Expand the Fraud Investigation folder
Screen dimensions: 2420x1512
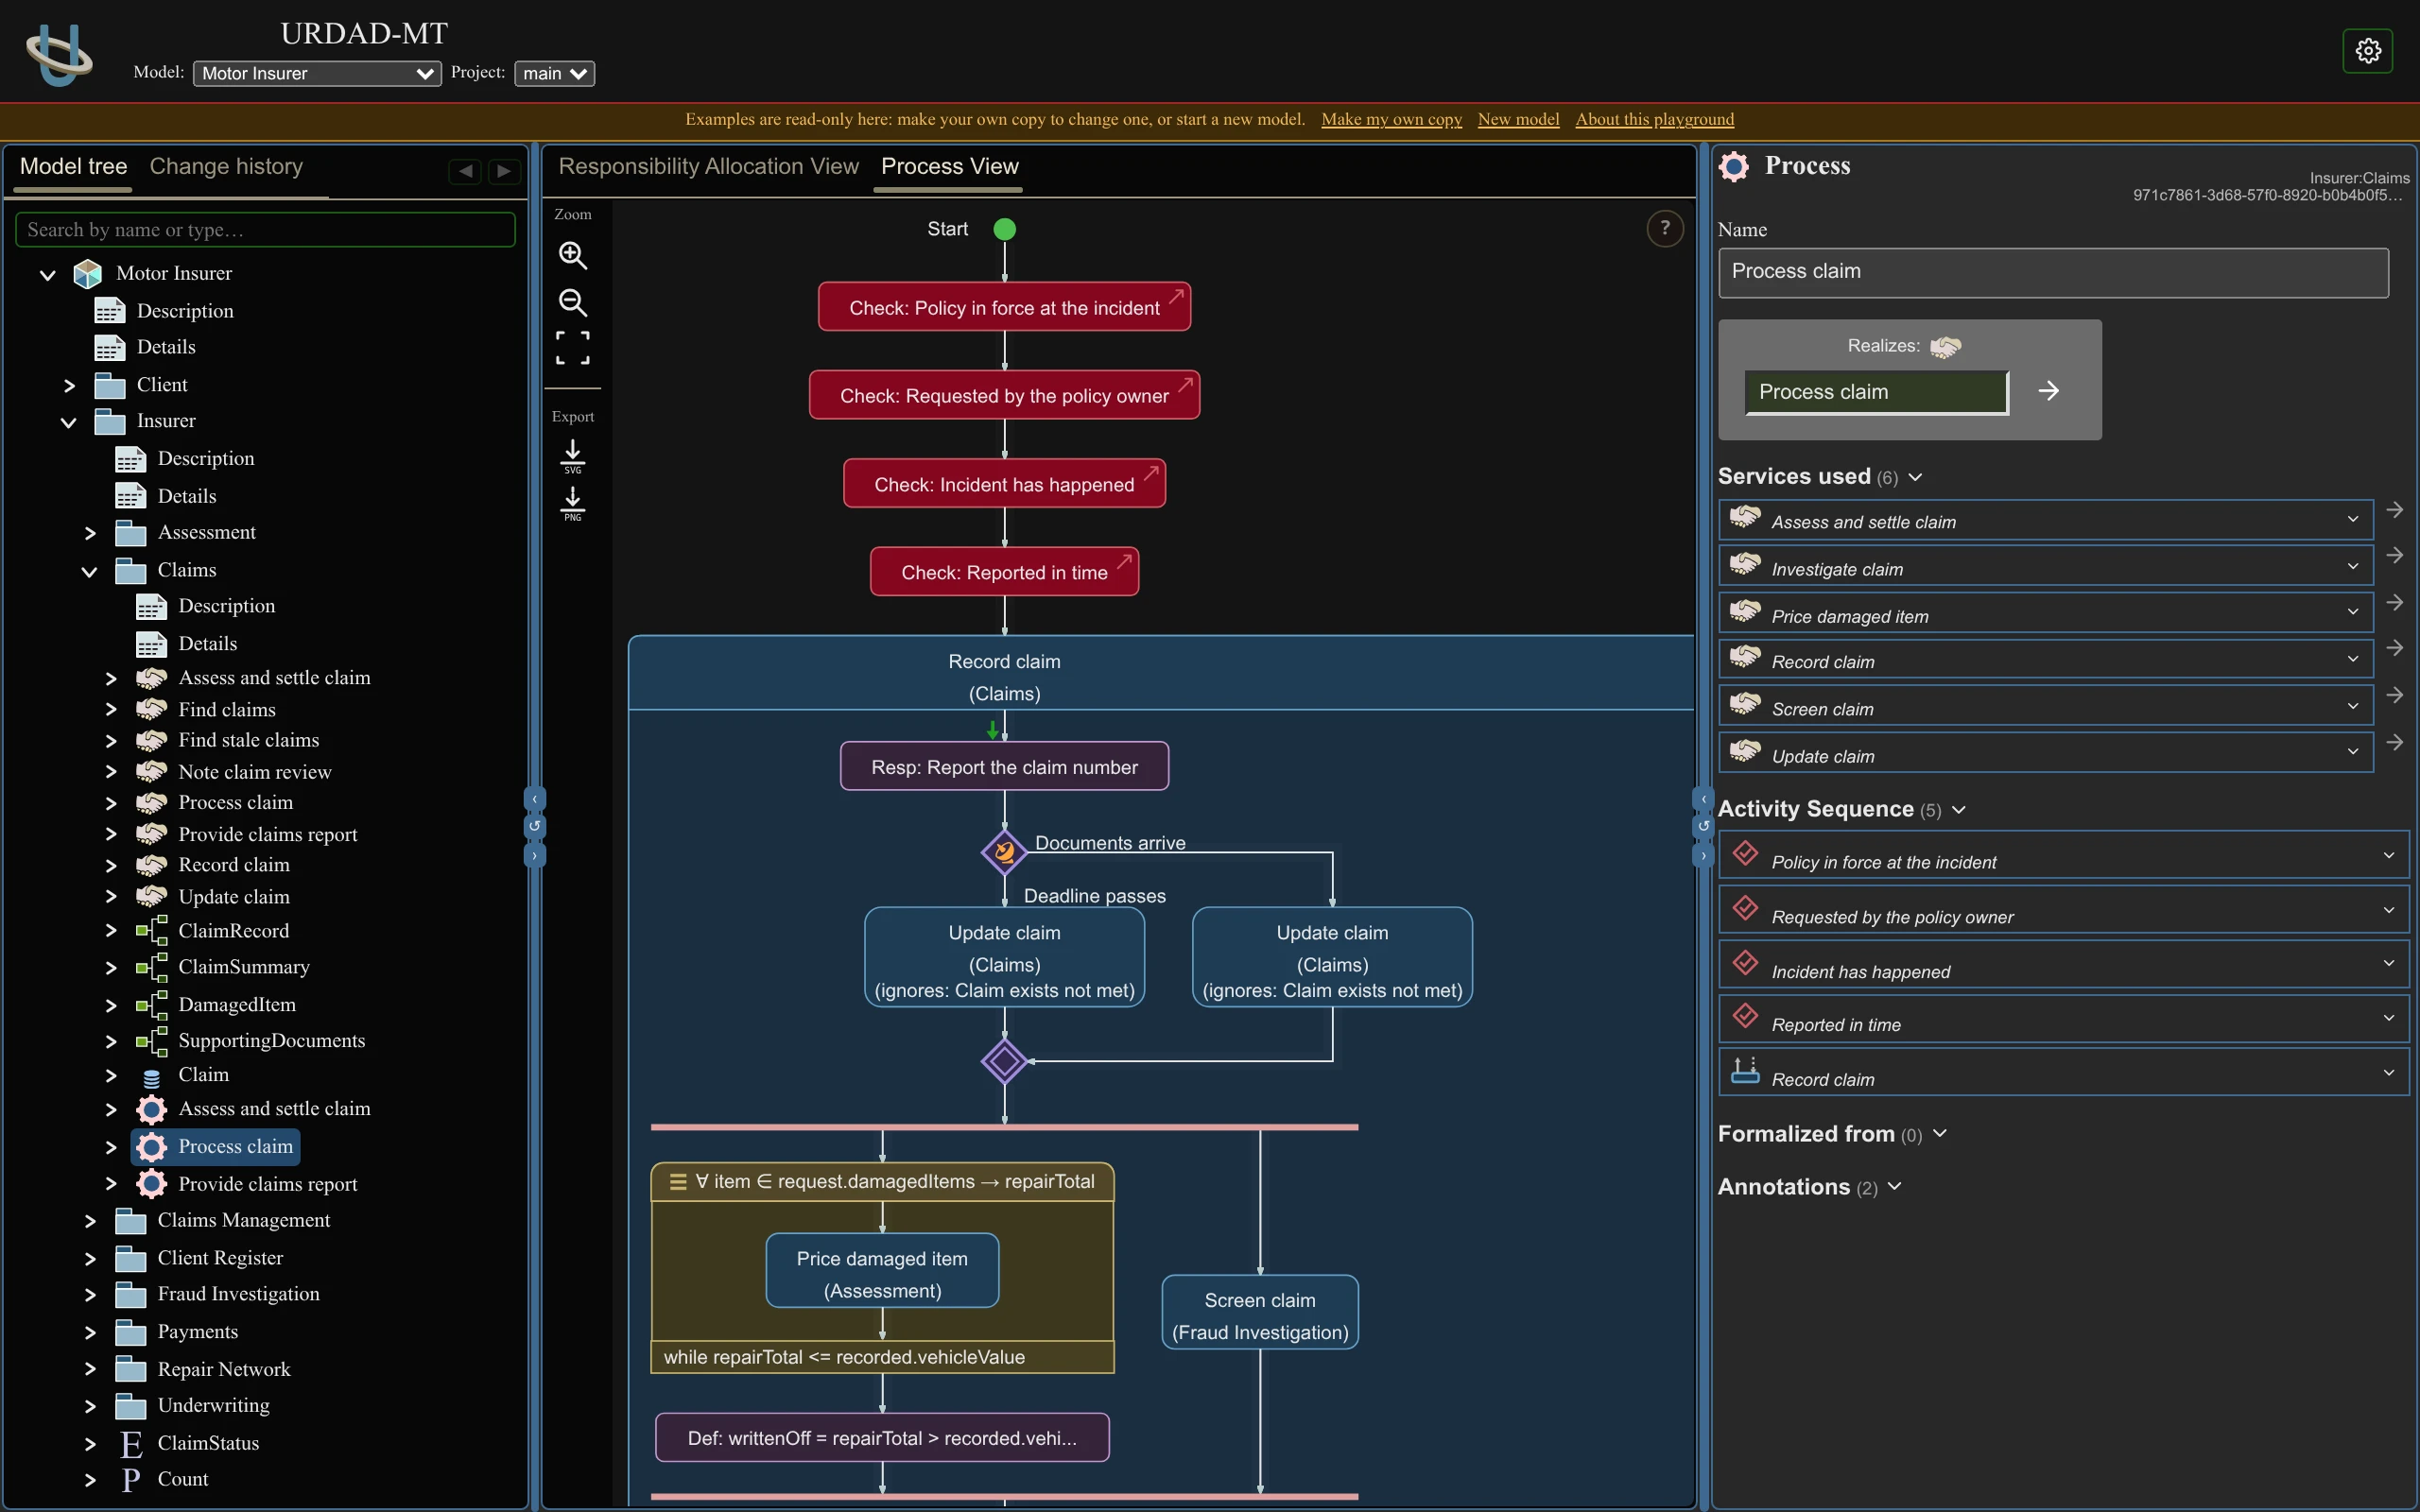click(90, 1295)
